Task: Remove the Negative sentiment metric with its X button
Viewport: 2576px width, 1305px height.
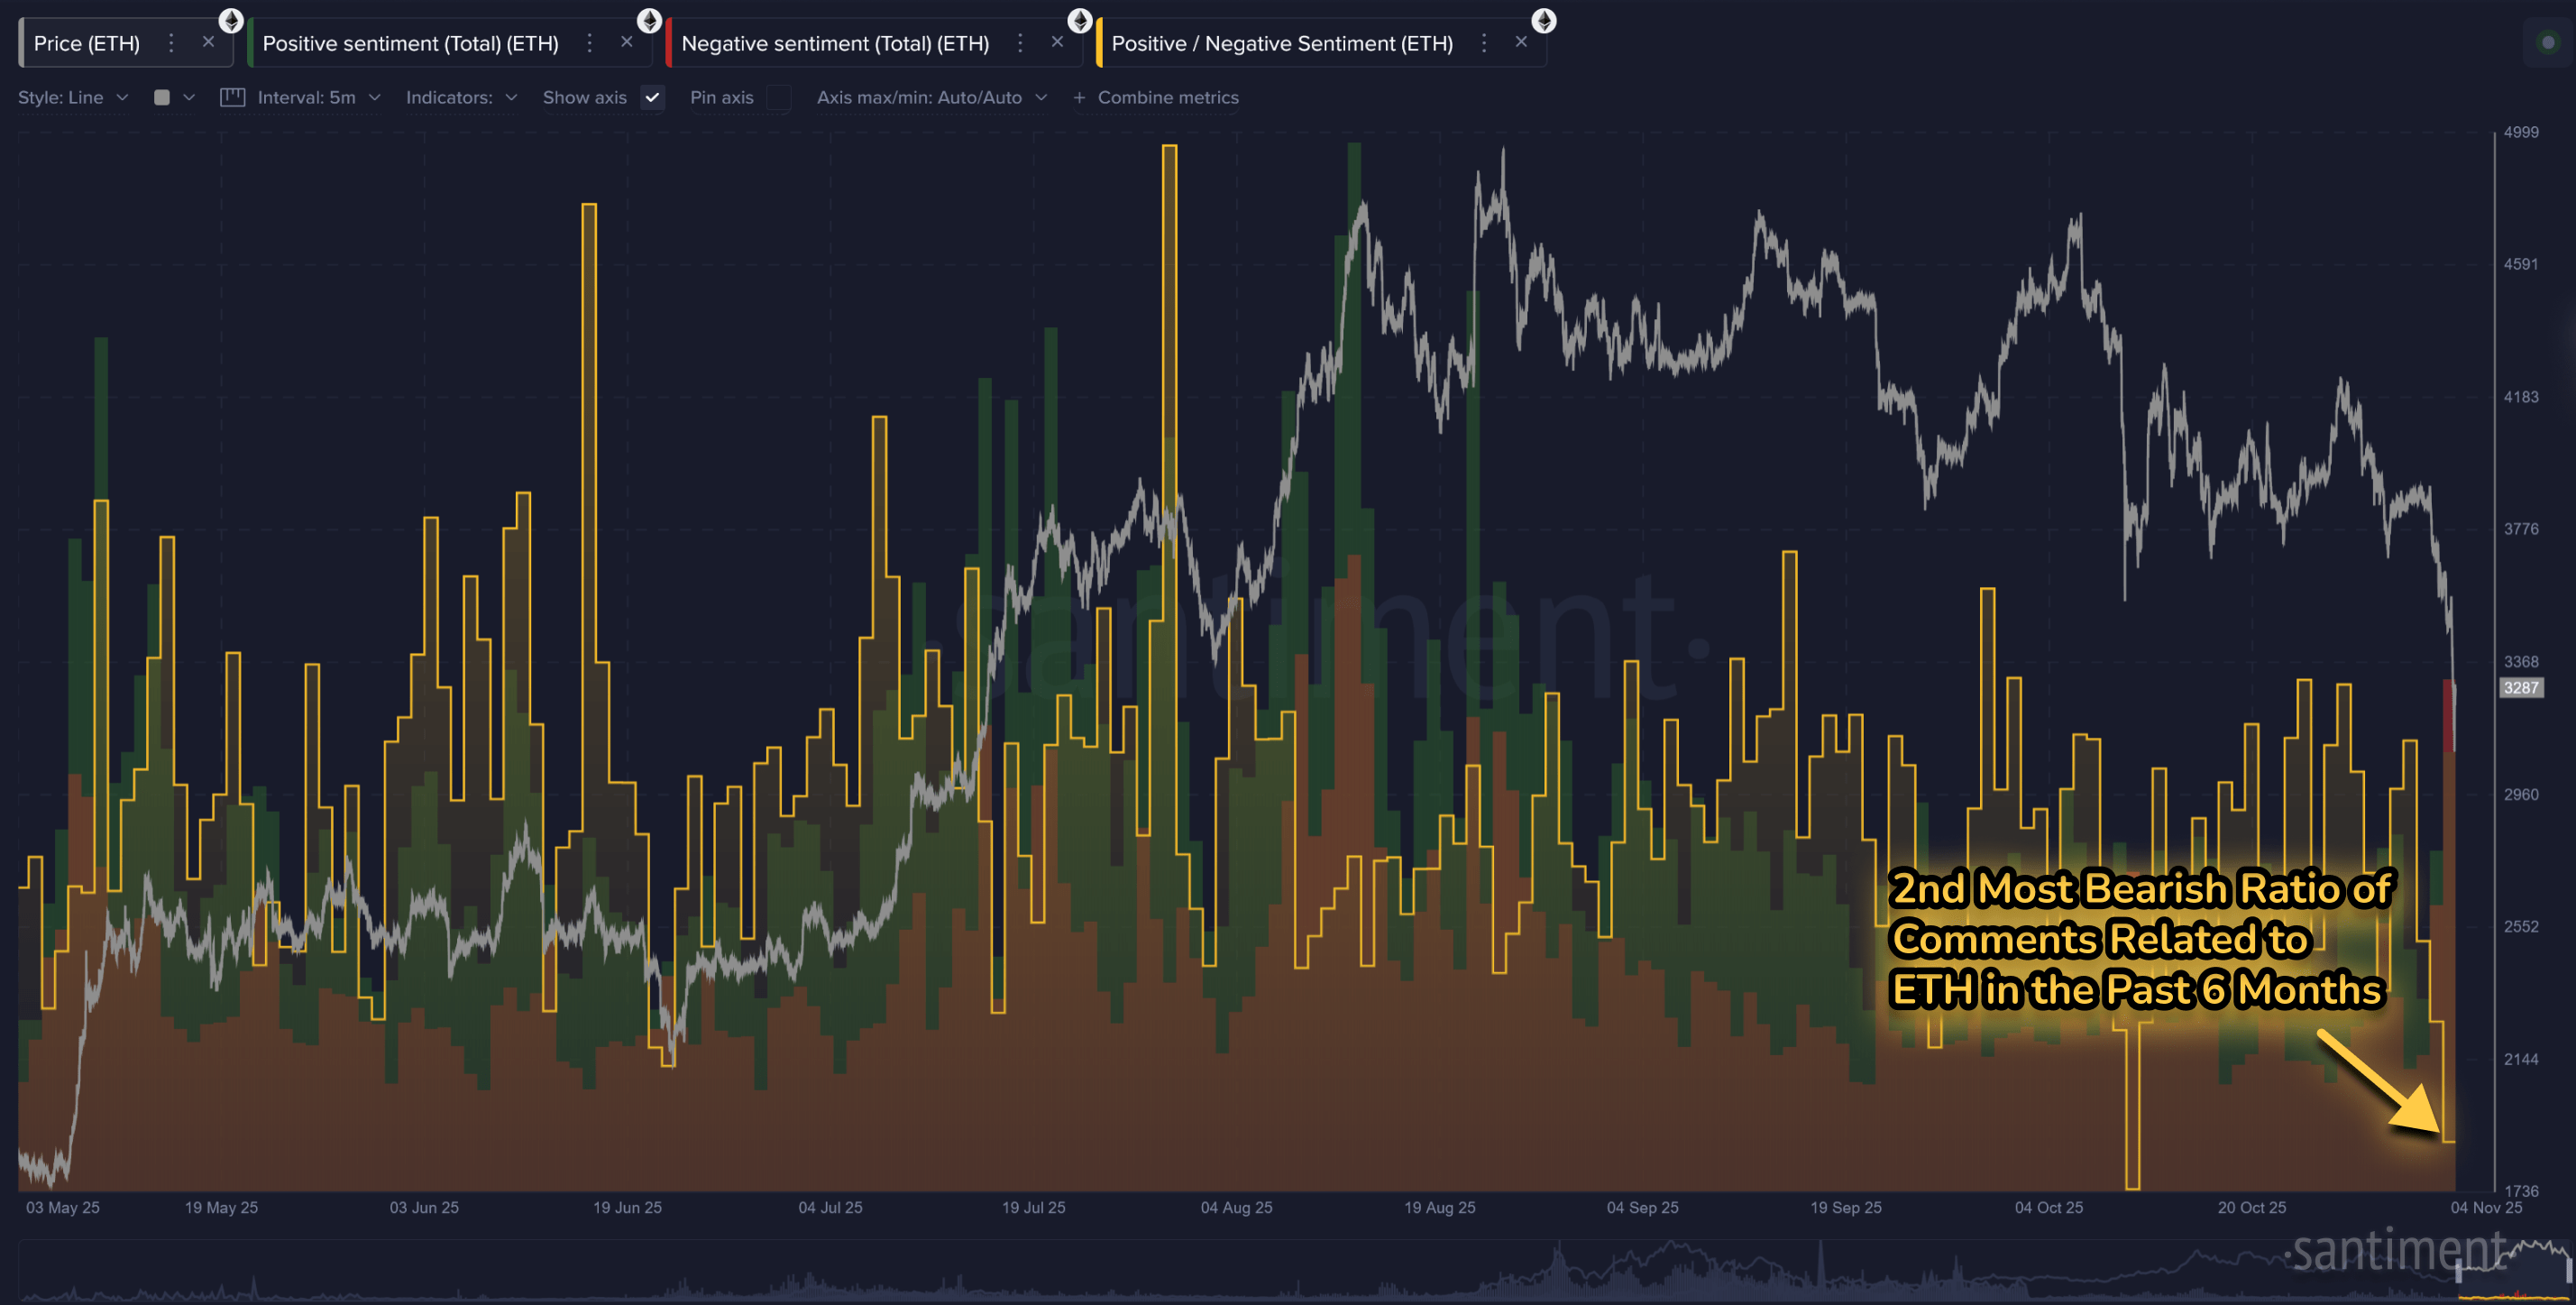Action: click(x=1057, y=42)
